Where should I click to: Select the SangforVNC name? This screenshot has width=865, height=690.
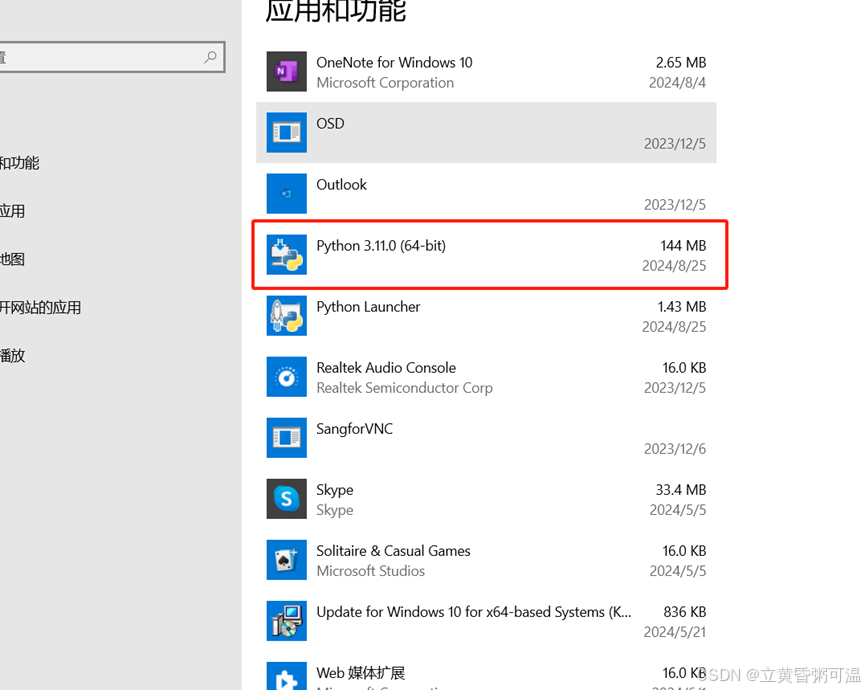click(x=355, y=429)
